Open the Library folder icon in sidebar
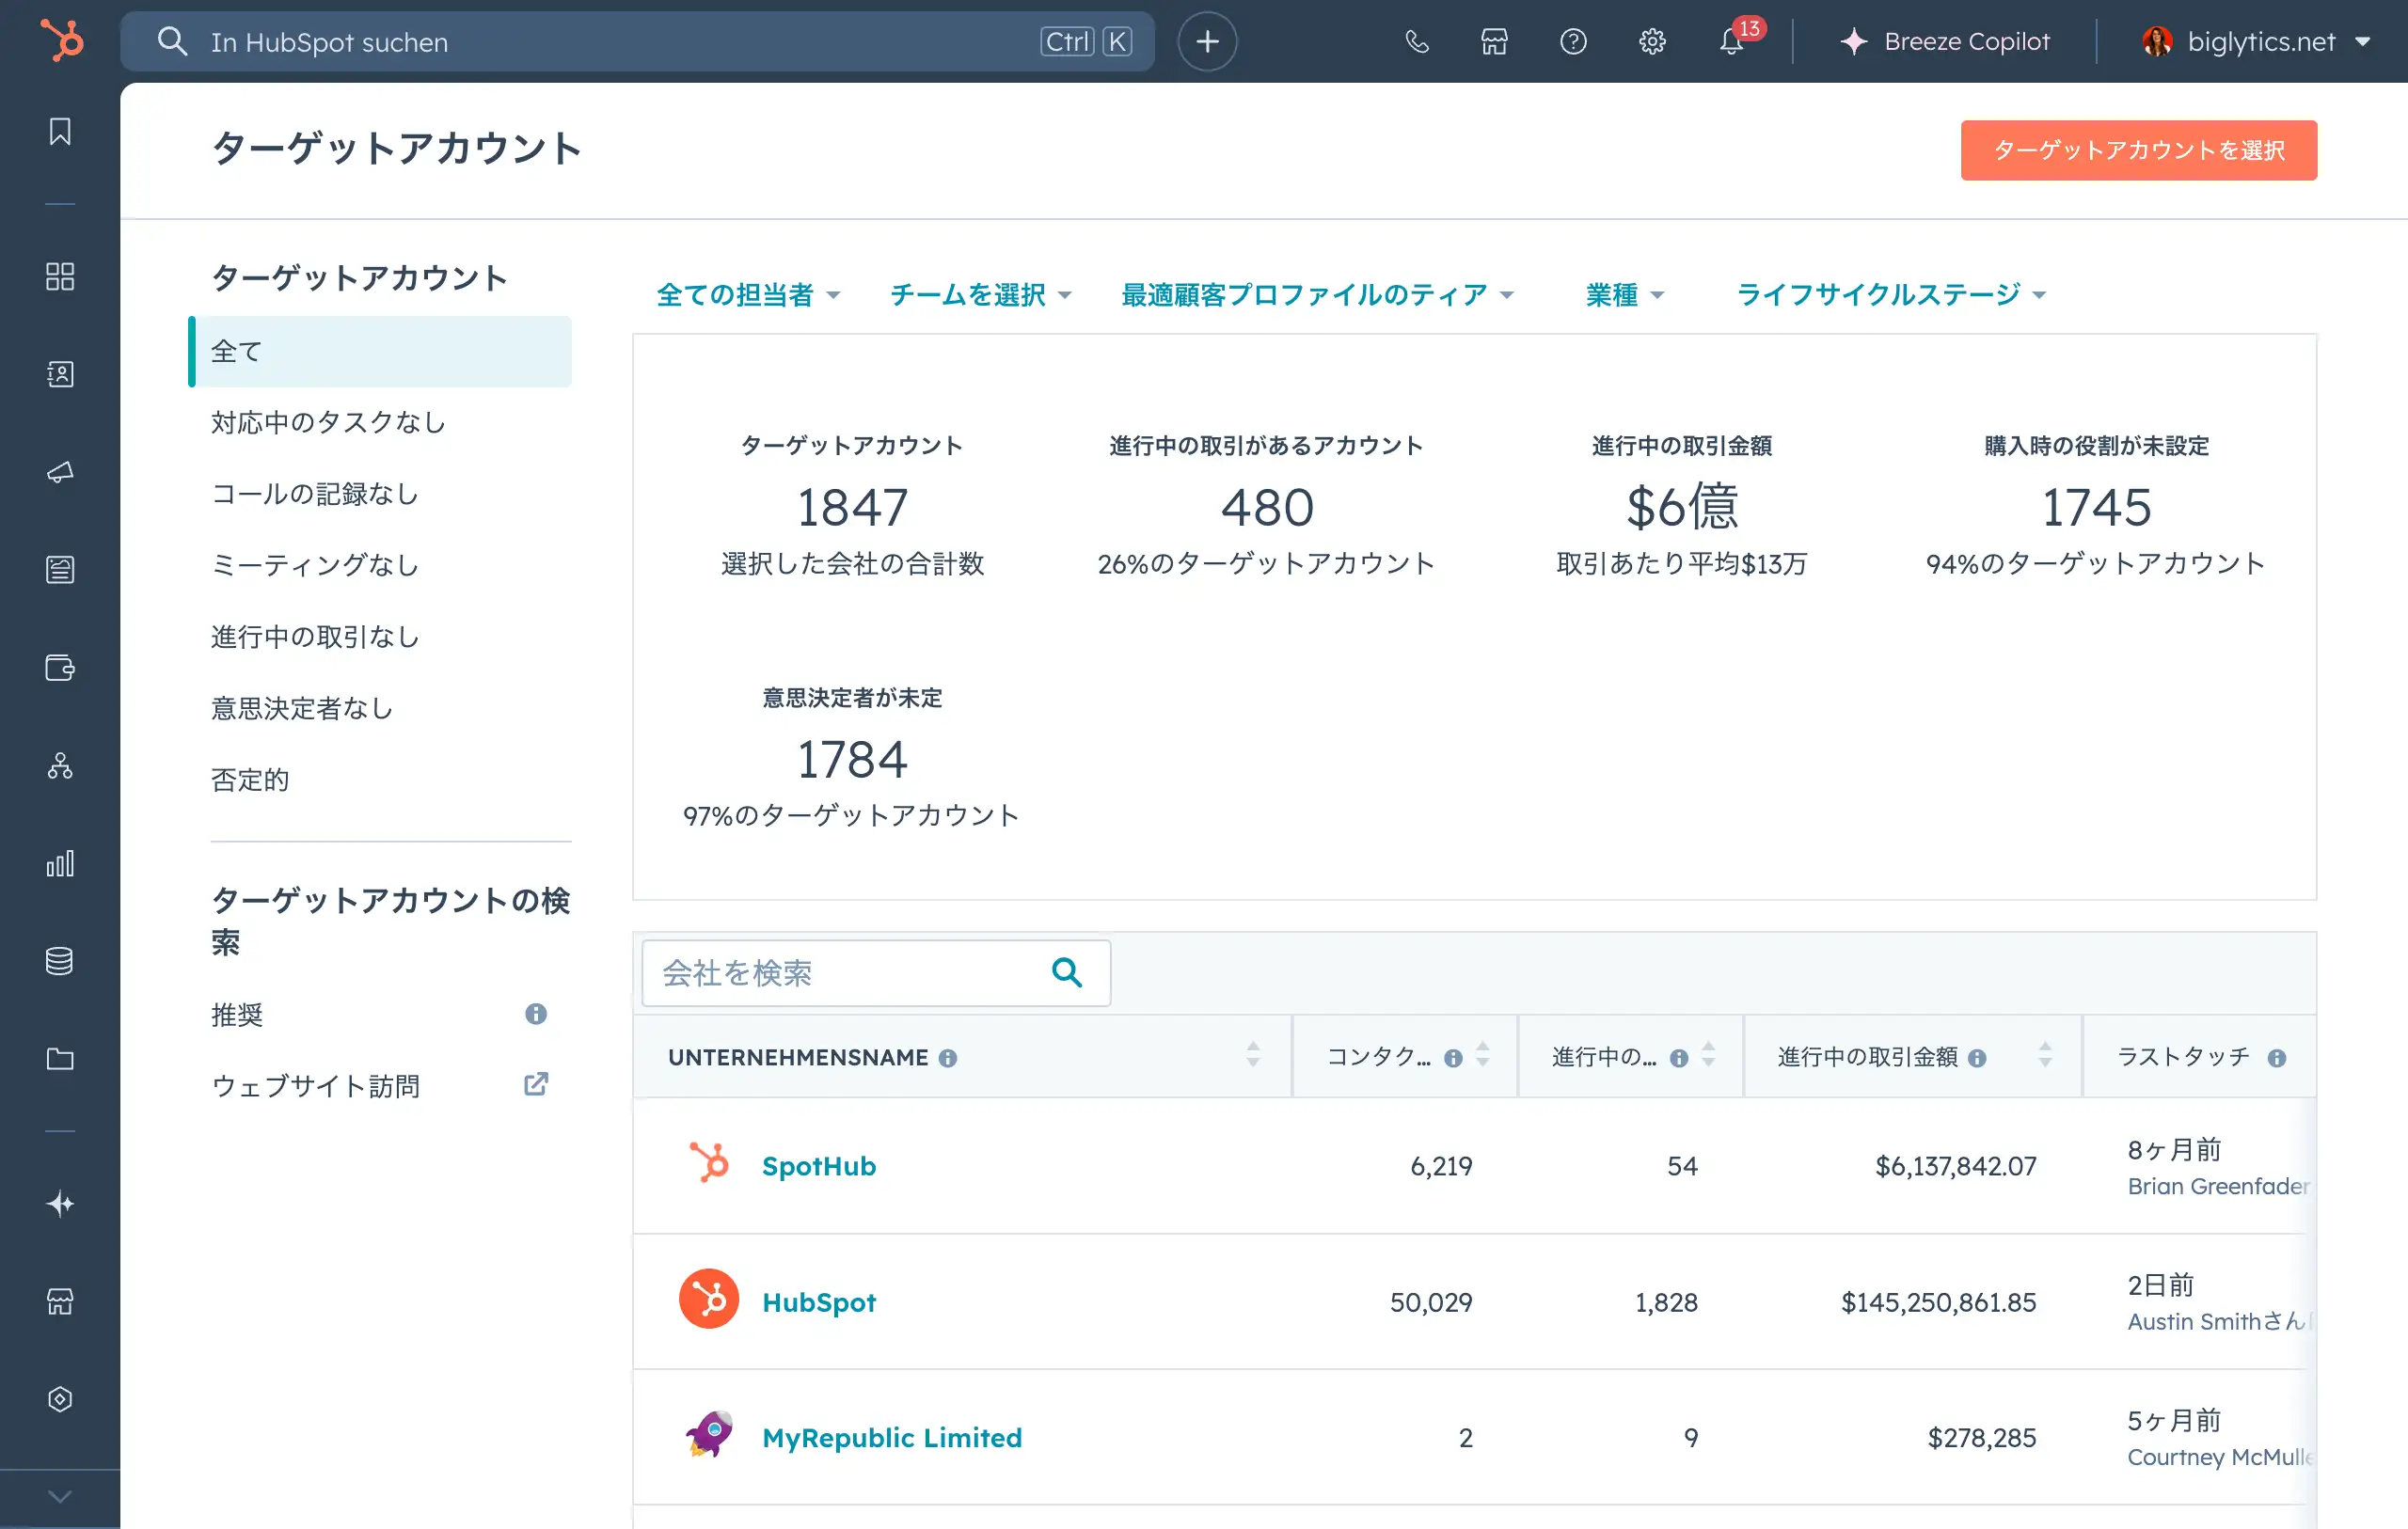2408x1529 pixels. click(x=60, y=1059)
